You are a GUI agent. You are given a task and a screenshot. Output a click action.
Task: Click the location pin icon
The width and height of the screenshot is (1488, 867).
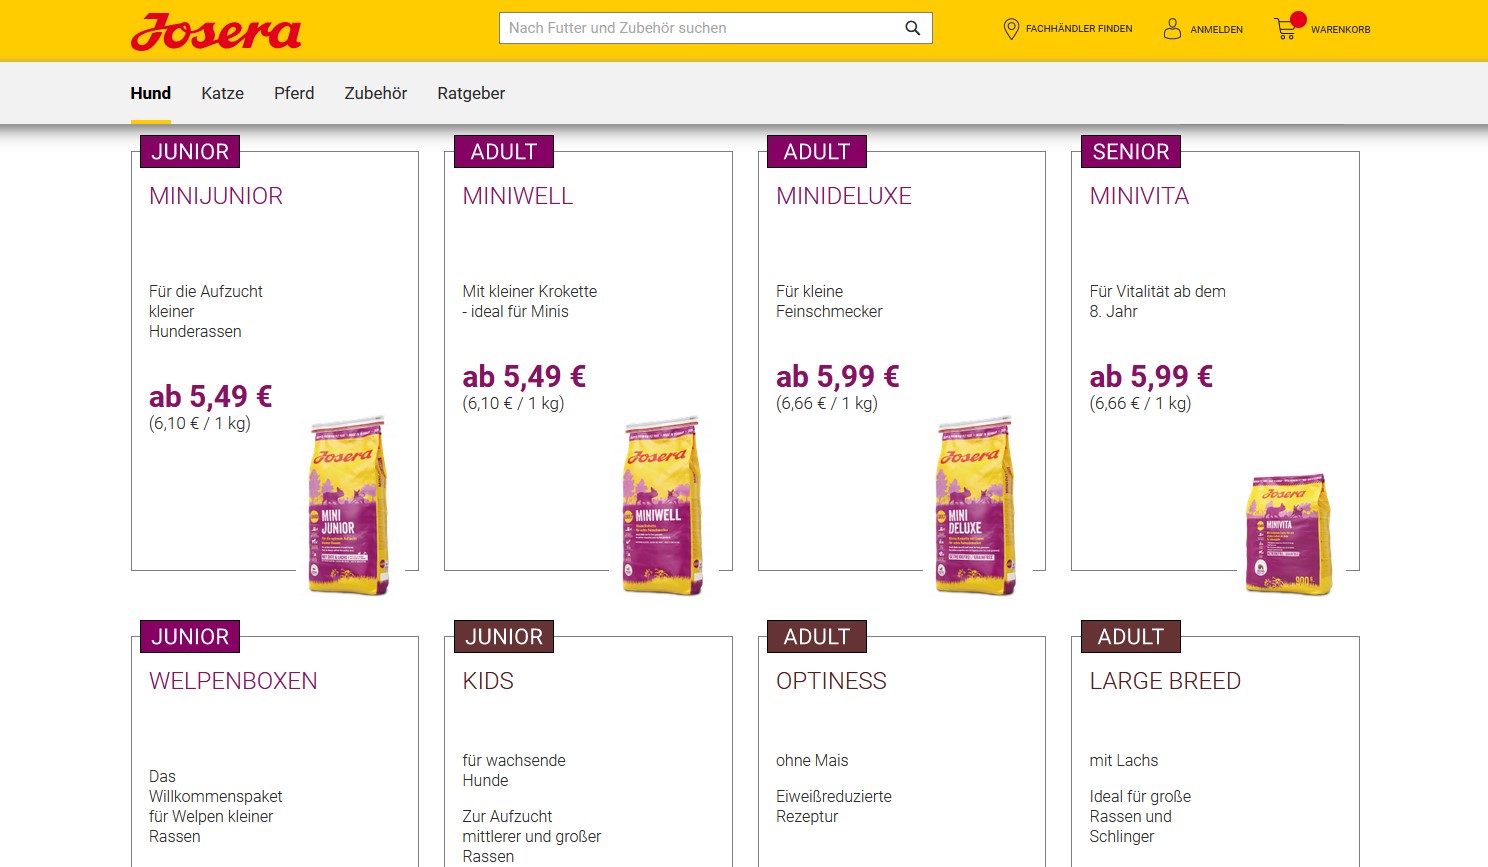[1011, 29]
